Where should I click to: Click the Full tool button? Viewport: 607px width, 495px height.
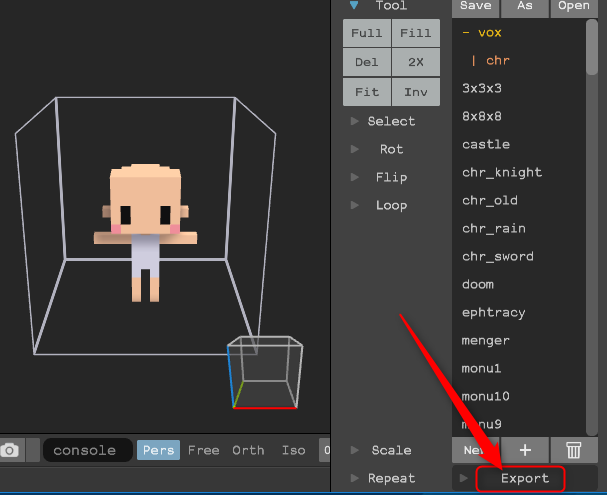pos(367,33)
